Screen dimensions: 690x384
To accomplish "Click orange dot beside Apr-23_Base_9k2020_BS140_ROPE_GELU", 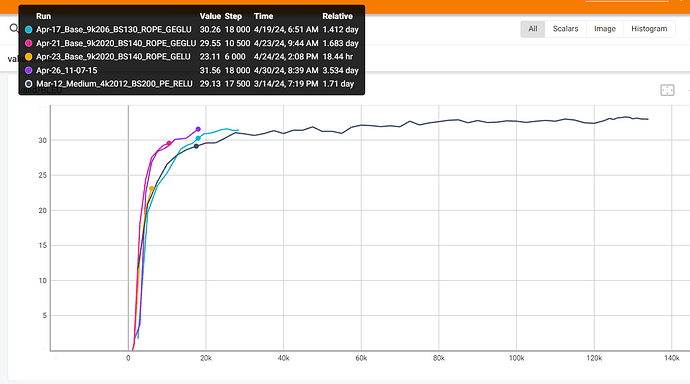I will tap(29, 57).
